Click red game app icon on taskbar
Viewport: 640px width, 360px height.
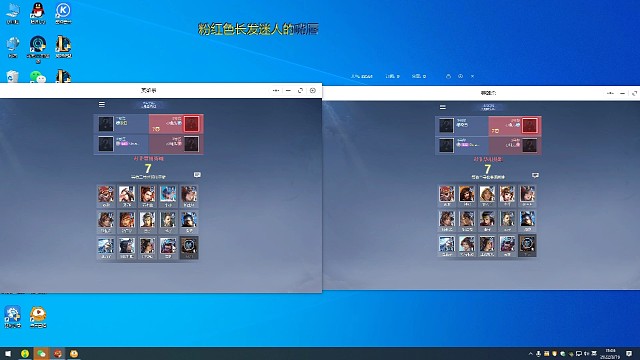(58, 353)
